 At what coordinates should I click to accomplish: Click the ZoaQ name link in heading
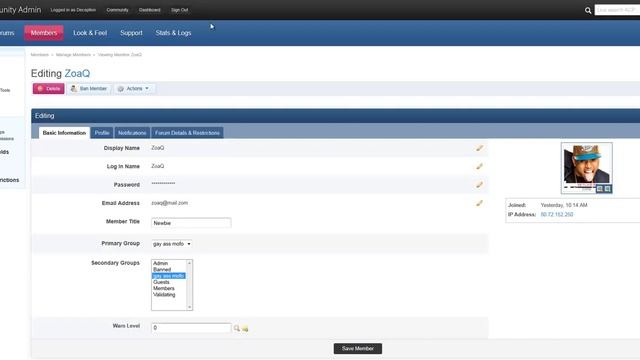point(77,73)
